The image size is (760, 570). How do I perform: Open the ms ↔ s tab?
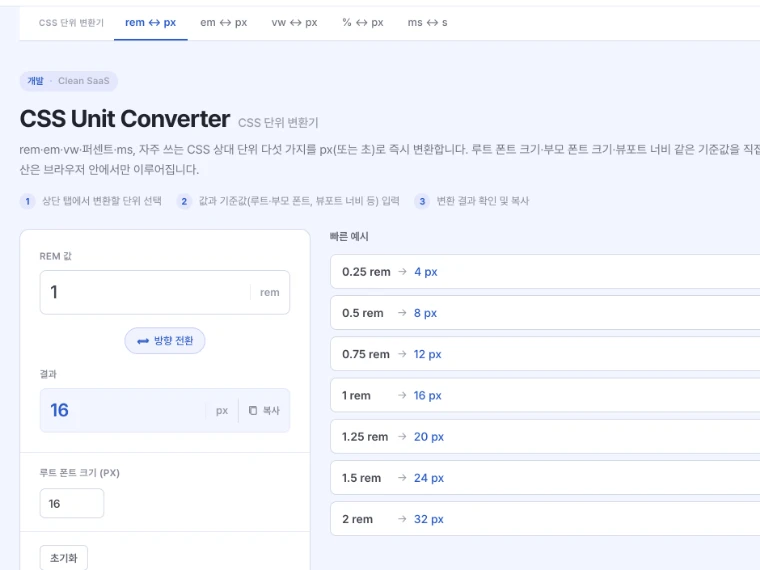428,23
